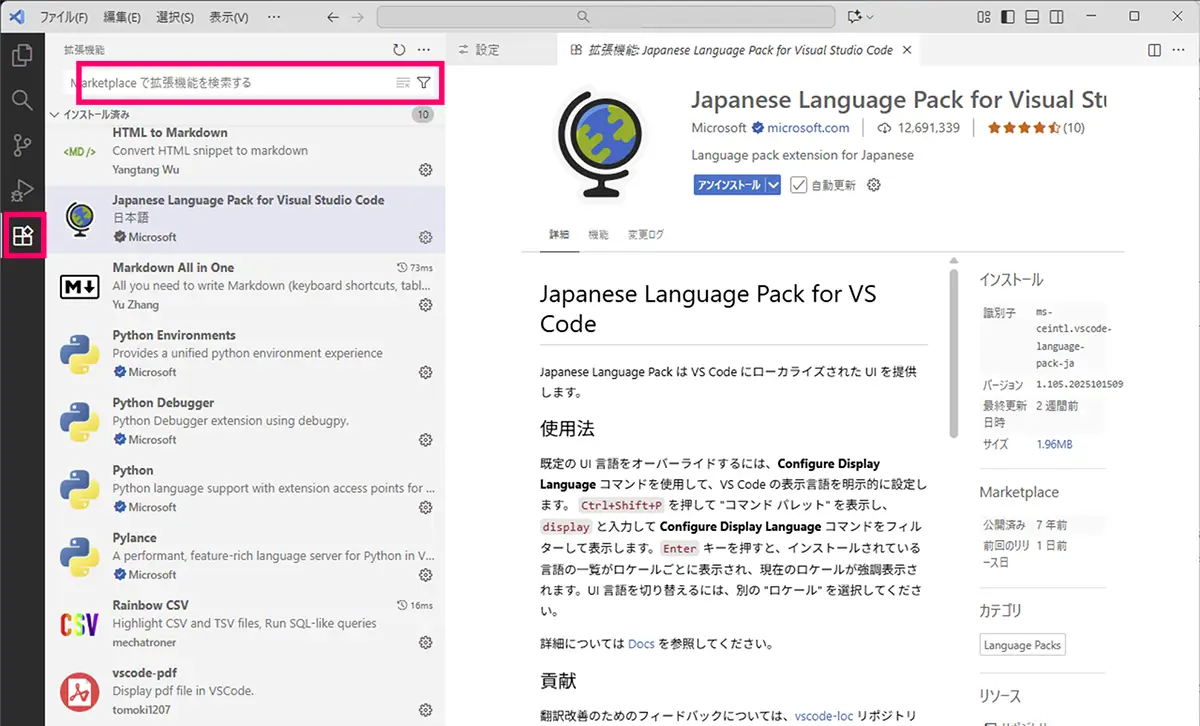1200x726 pixels.
Task: Open manage gear for Pylance extension
Action: click(x=426, y=575)
